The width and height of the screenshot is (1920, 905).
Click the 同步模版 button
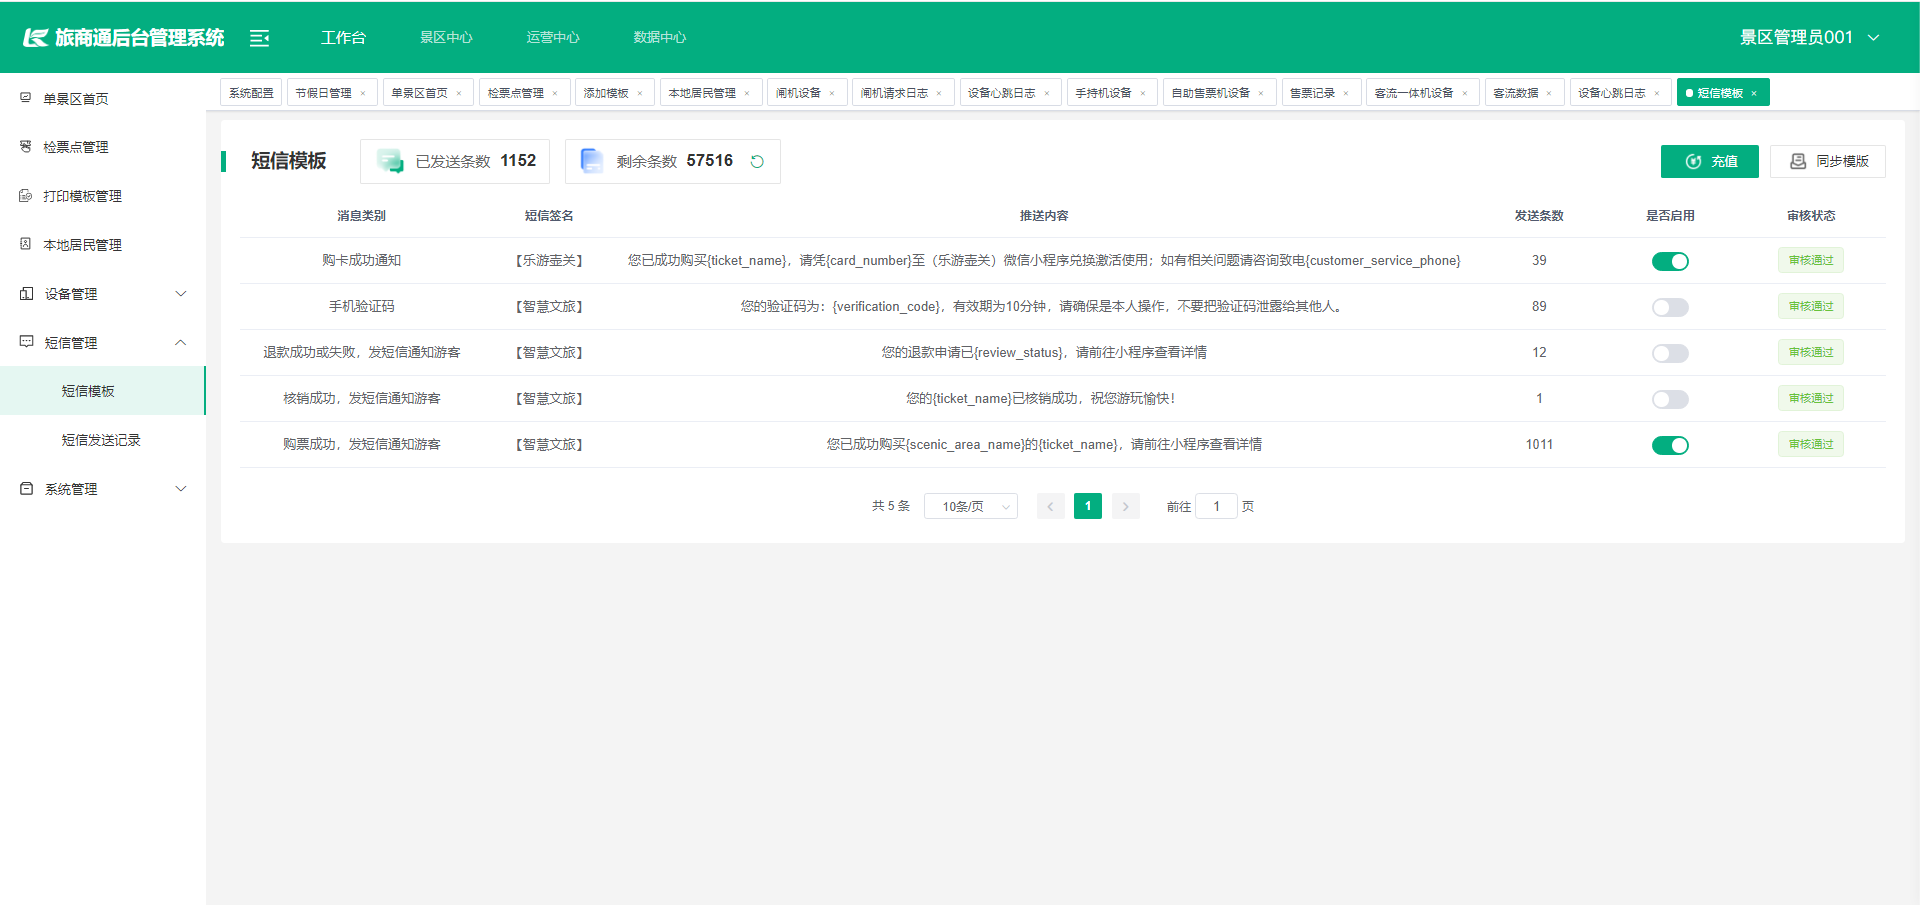(1828, 161)
